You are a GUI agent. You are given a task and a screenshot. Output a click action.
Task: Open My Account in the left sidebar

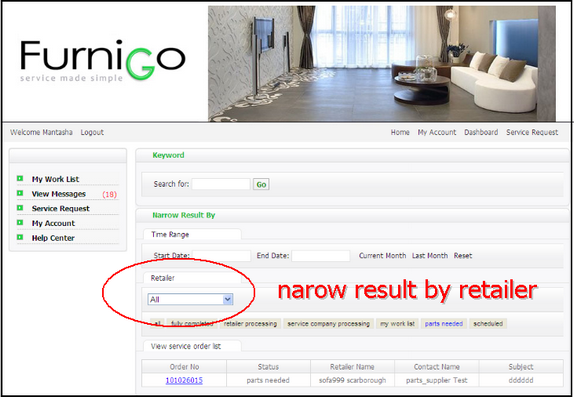click(x=53, y=223)
